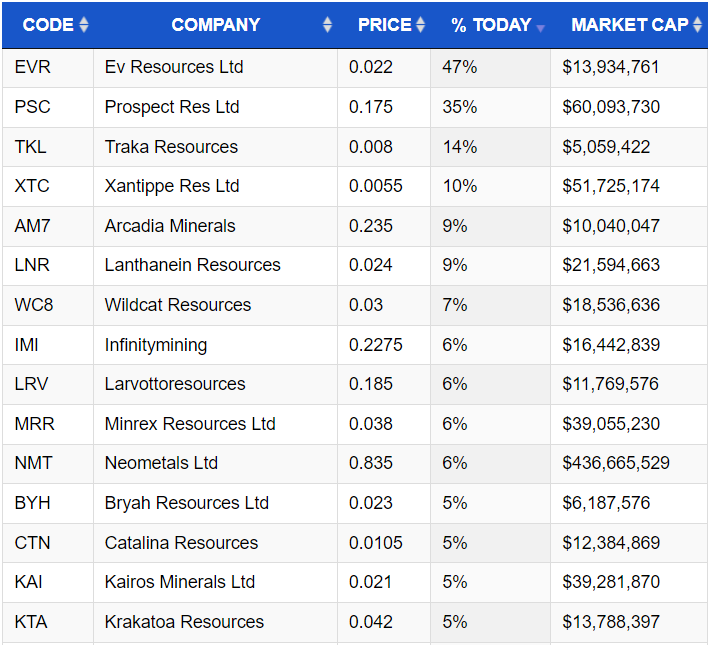Open Xantippe Res Ltd row
712x645 pixels.
click(172, 186)
